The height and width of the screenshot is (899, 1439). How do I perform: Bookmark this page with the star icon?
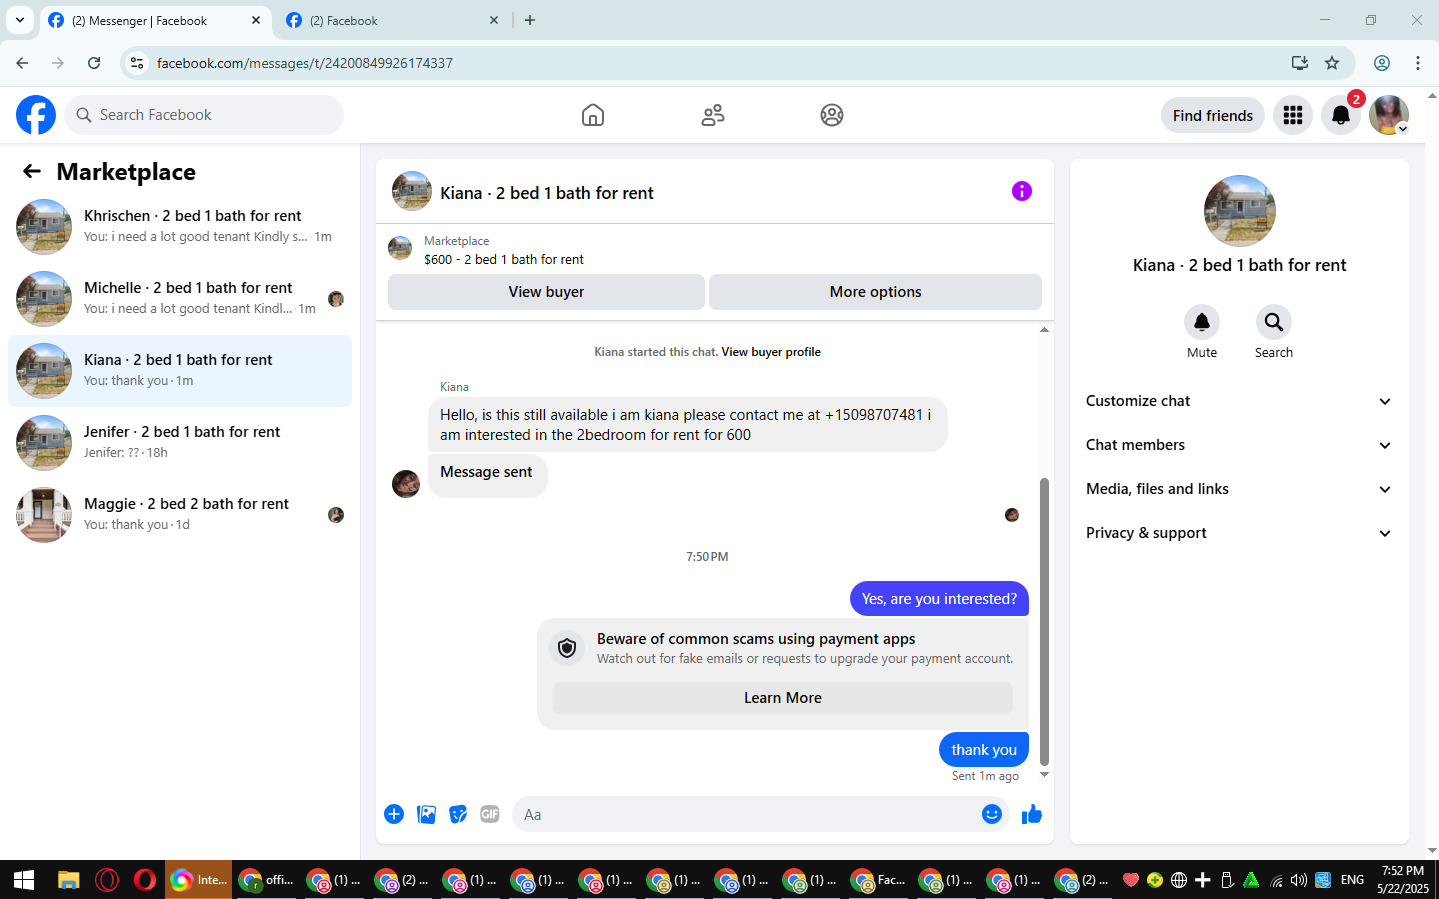coord(1332,63)
